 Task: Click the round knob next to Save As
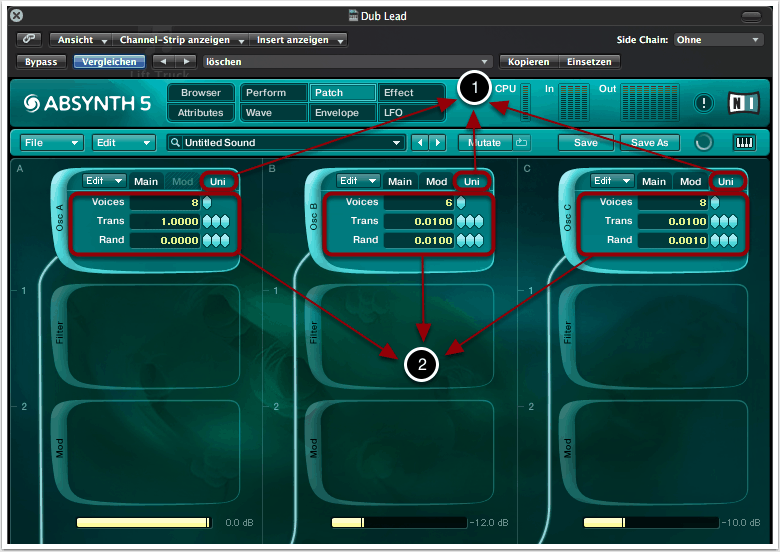(x=705, y=142)
